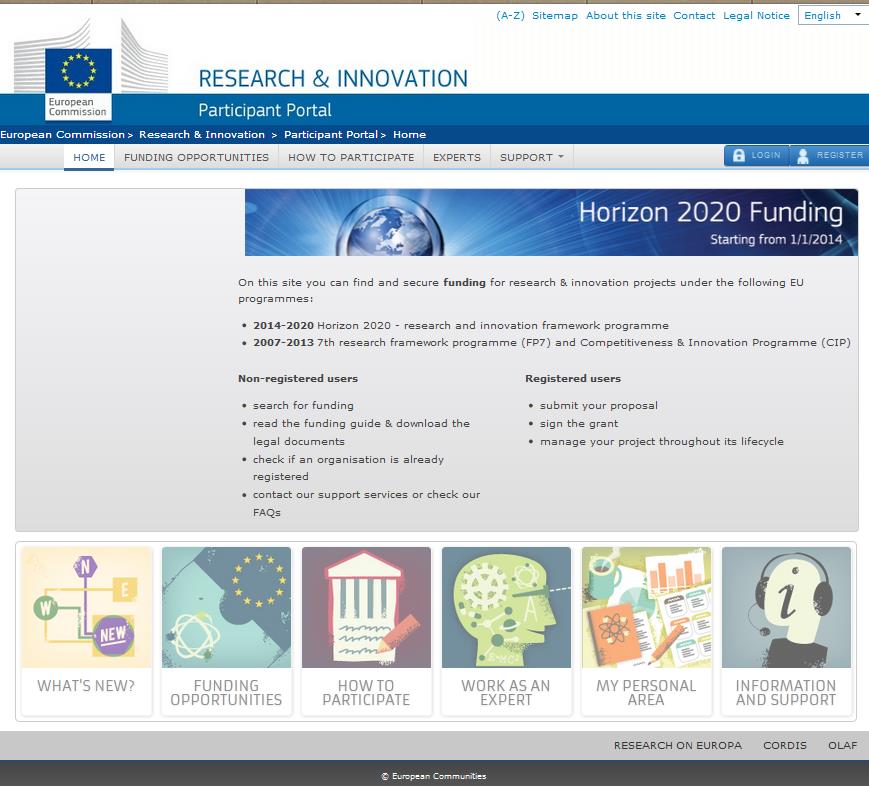This screenshot has width=869, height=786.
Task: Click the Non-registered users heading
Action: [x=298, y=379]
